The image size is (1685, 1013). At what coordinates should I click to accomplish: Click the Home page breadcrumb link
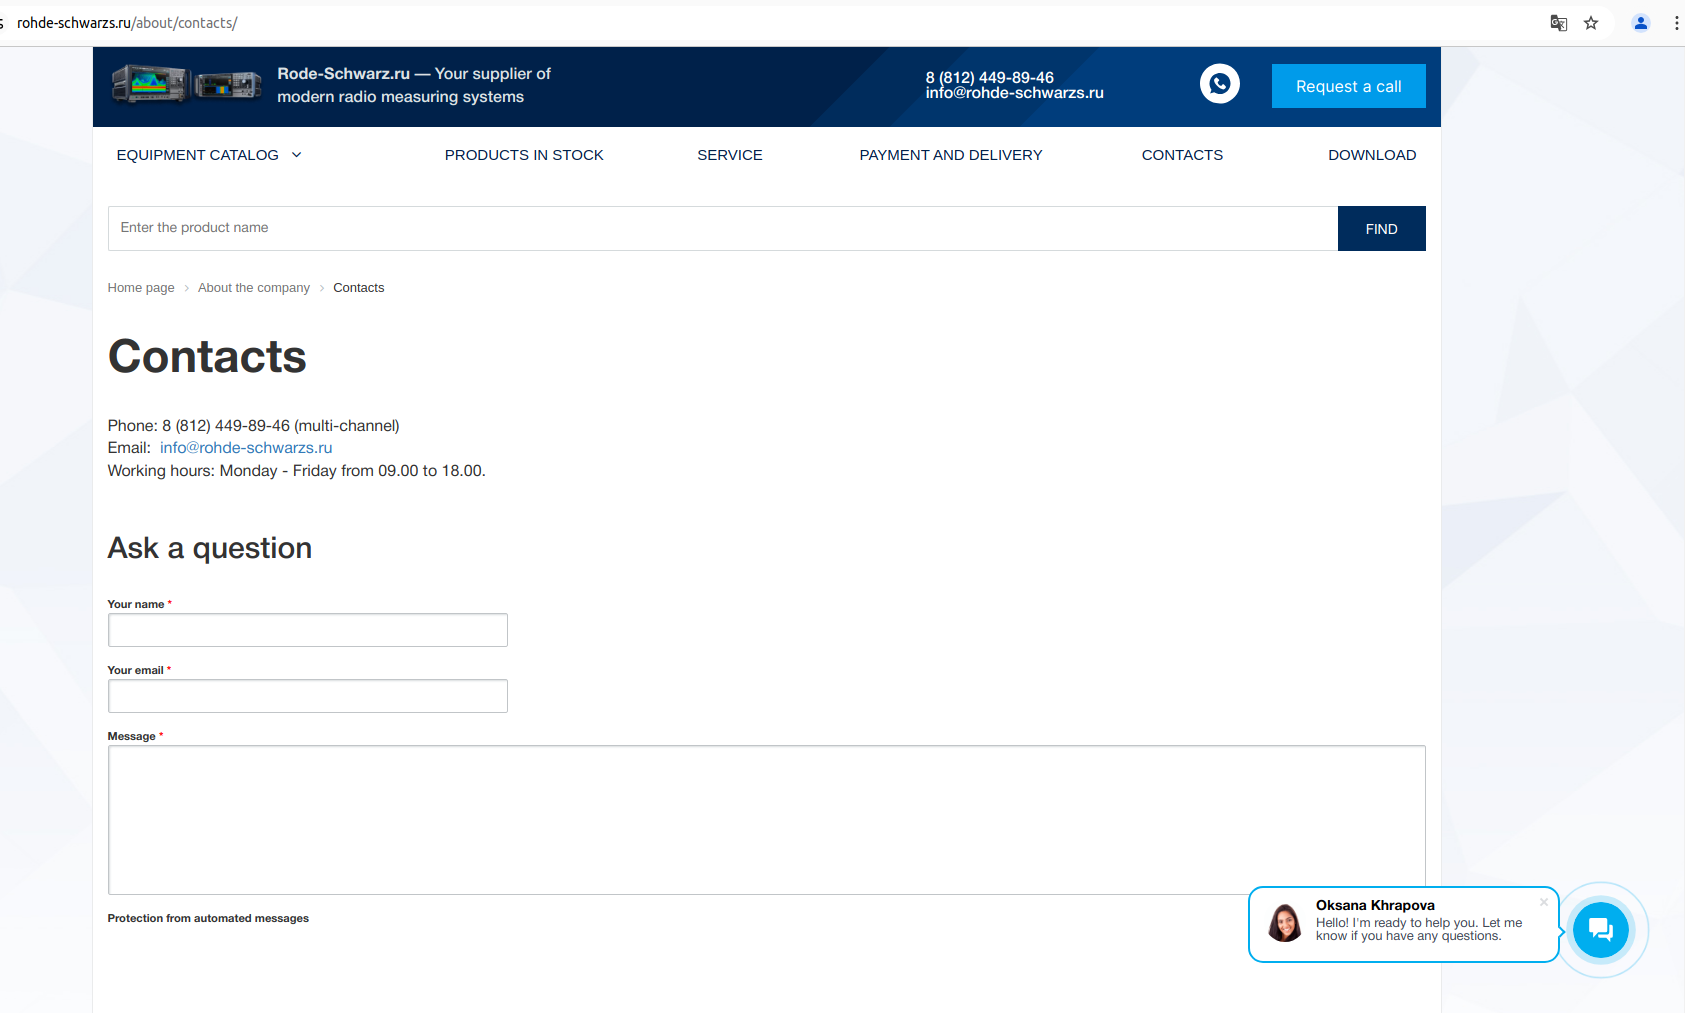tap(141, 288)
